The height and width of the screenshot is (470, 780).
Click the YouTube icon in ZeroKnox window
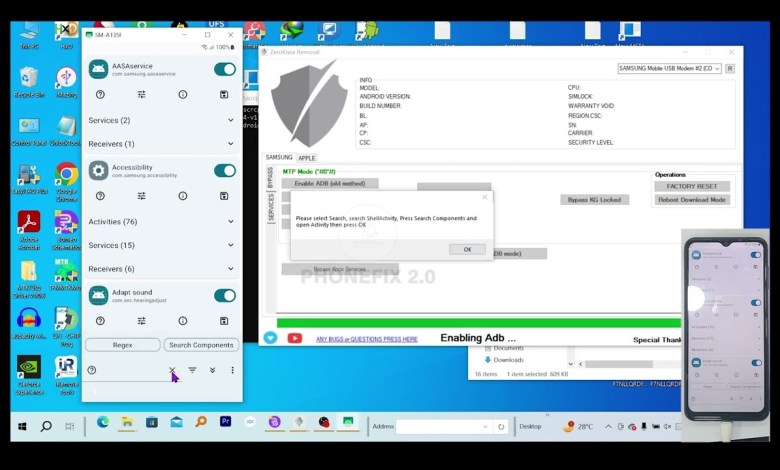295,338
